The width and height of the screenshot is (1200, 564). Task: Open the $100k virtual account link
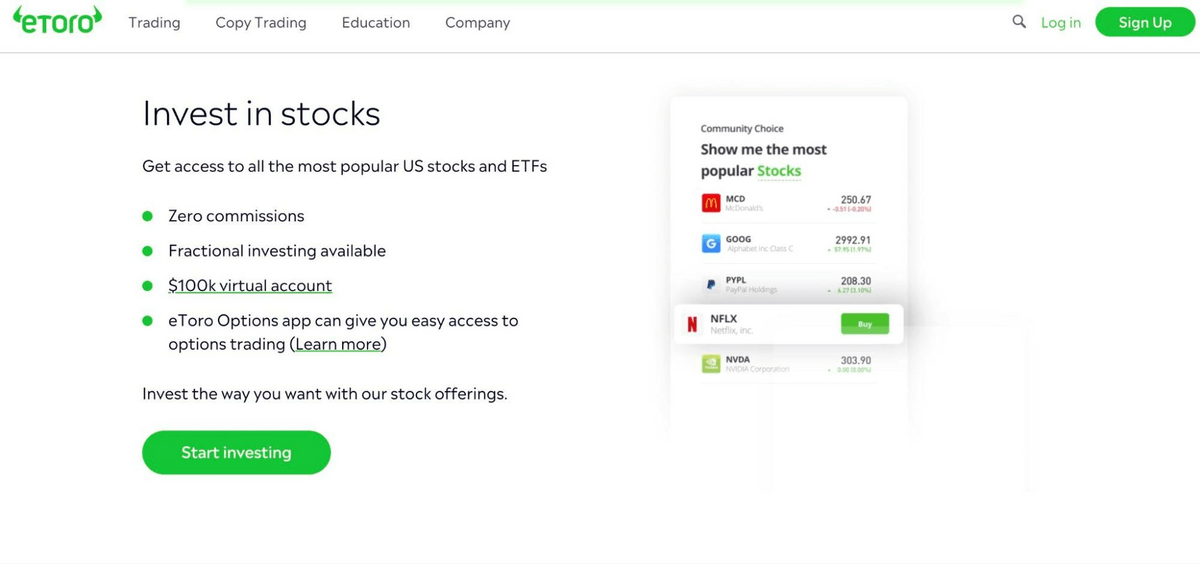point(250,285)
